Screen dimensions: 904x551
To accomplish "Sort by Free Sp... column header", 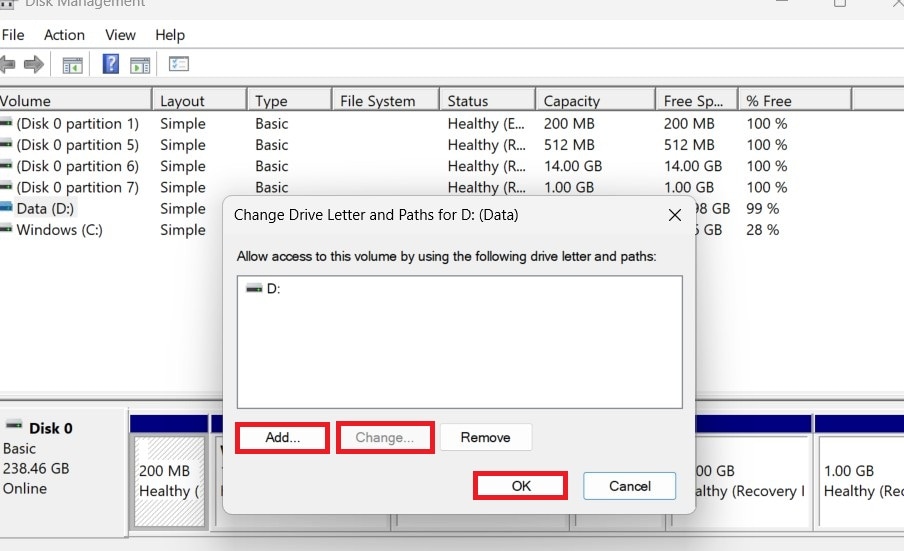I will coord(696,101).
